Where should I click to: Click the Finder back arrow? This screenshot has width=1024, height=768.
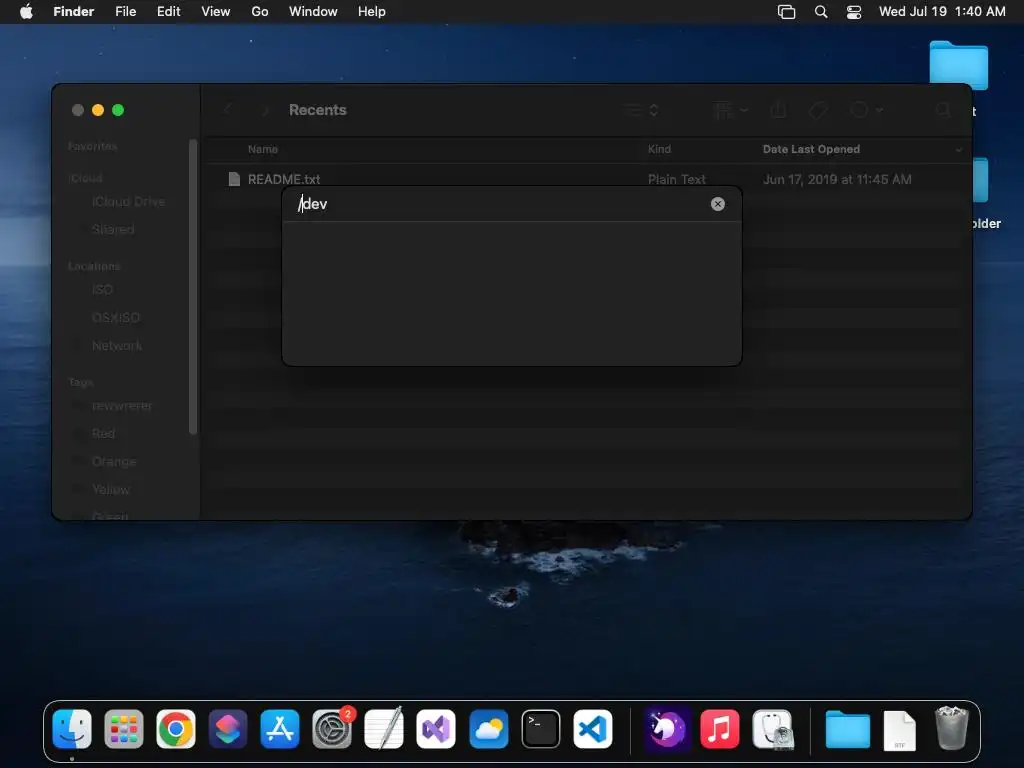tap(228, 110)
